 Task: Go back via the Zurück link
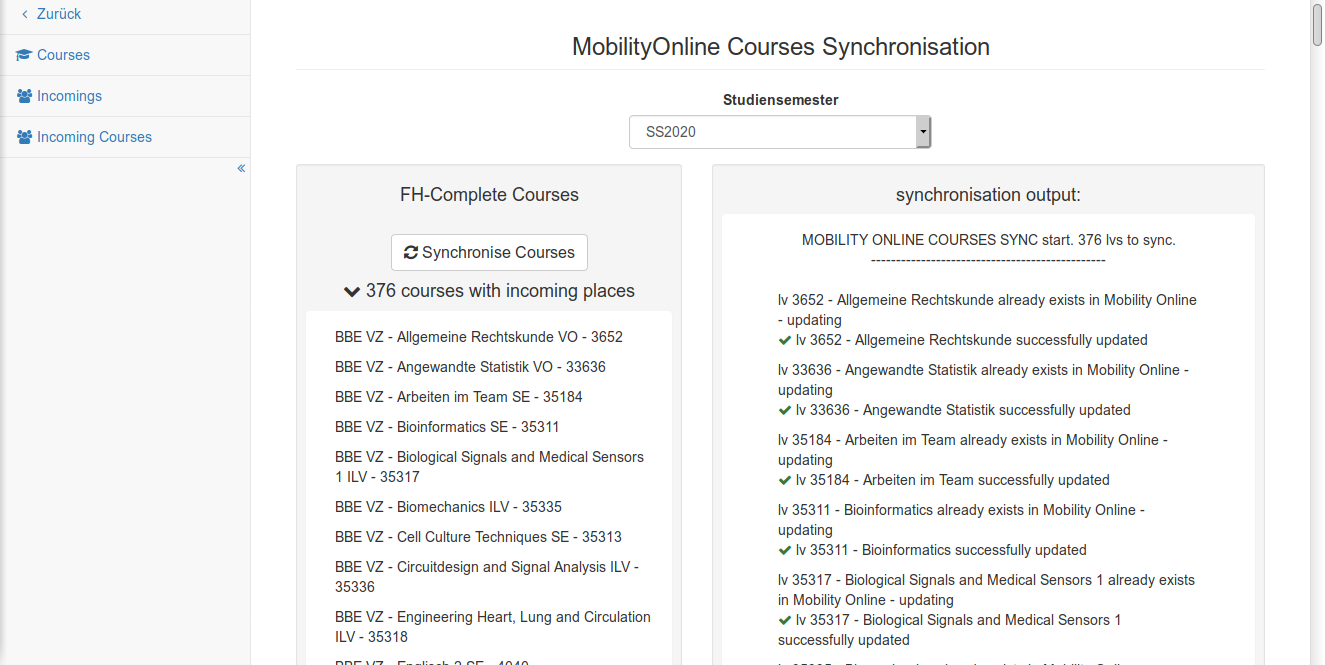(59, 14)
